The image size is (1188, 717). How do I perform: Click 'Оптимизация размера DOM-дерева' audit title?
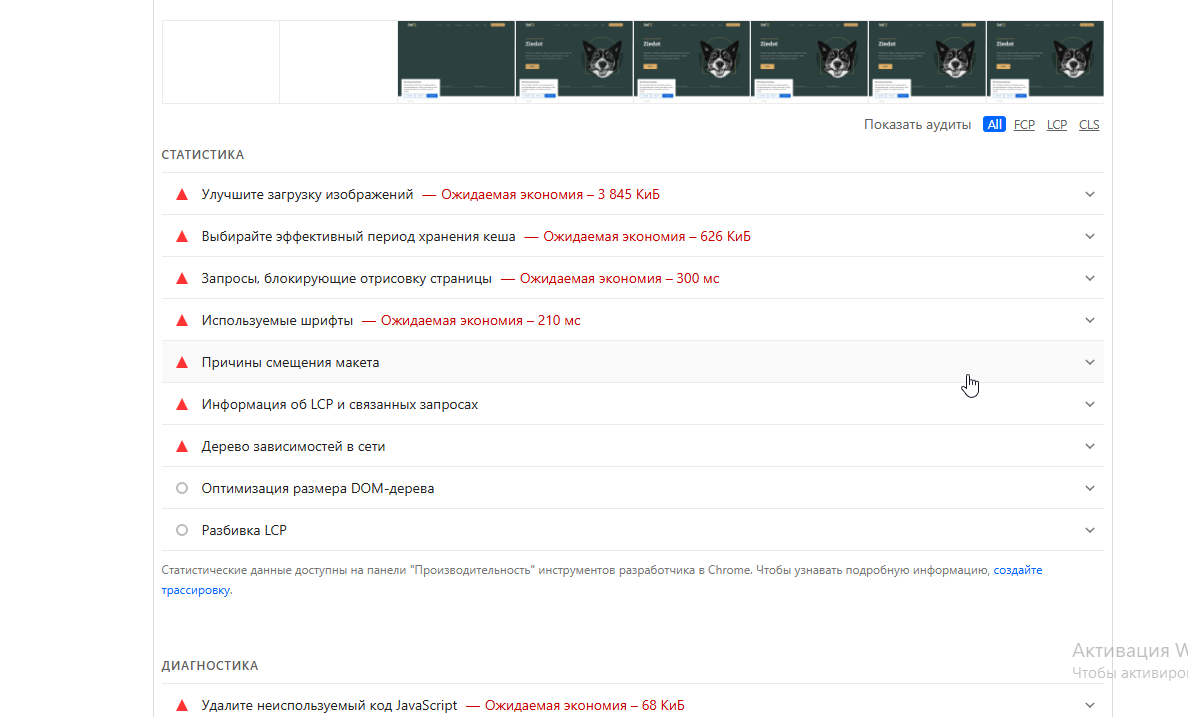317,488
